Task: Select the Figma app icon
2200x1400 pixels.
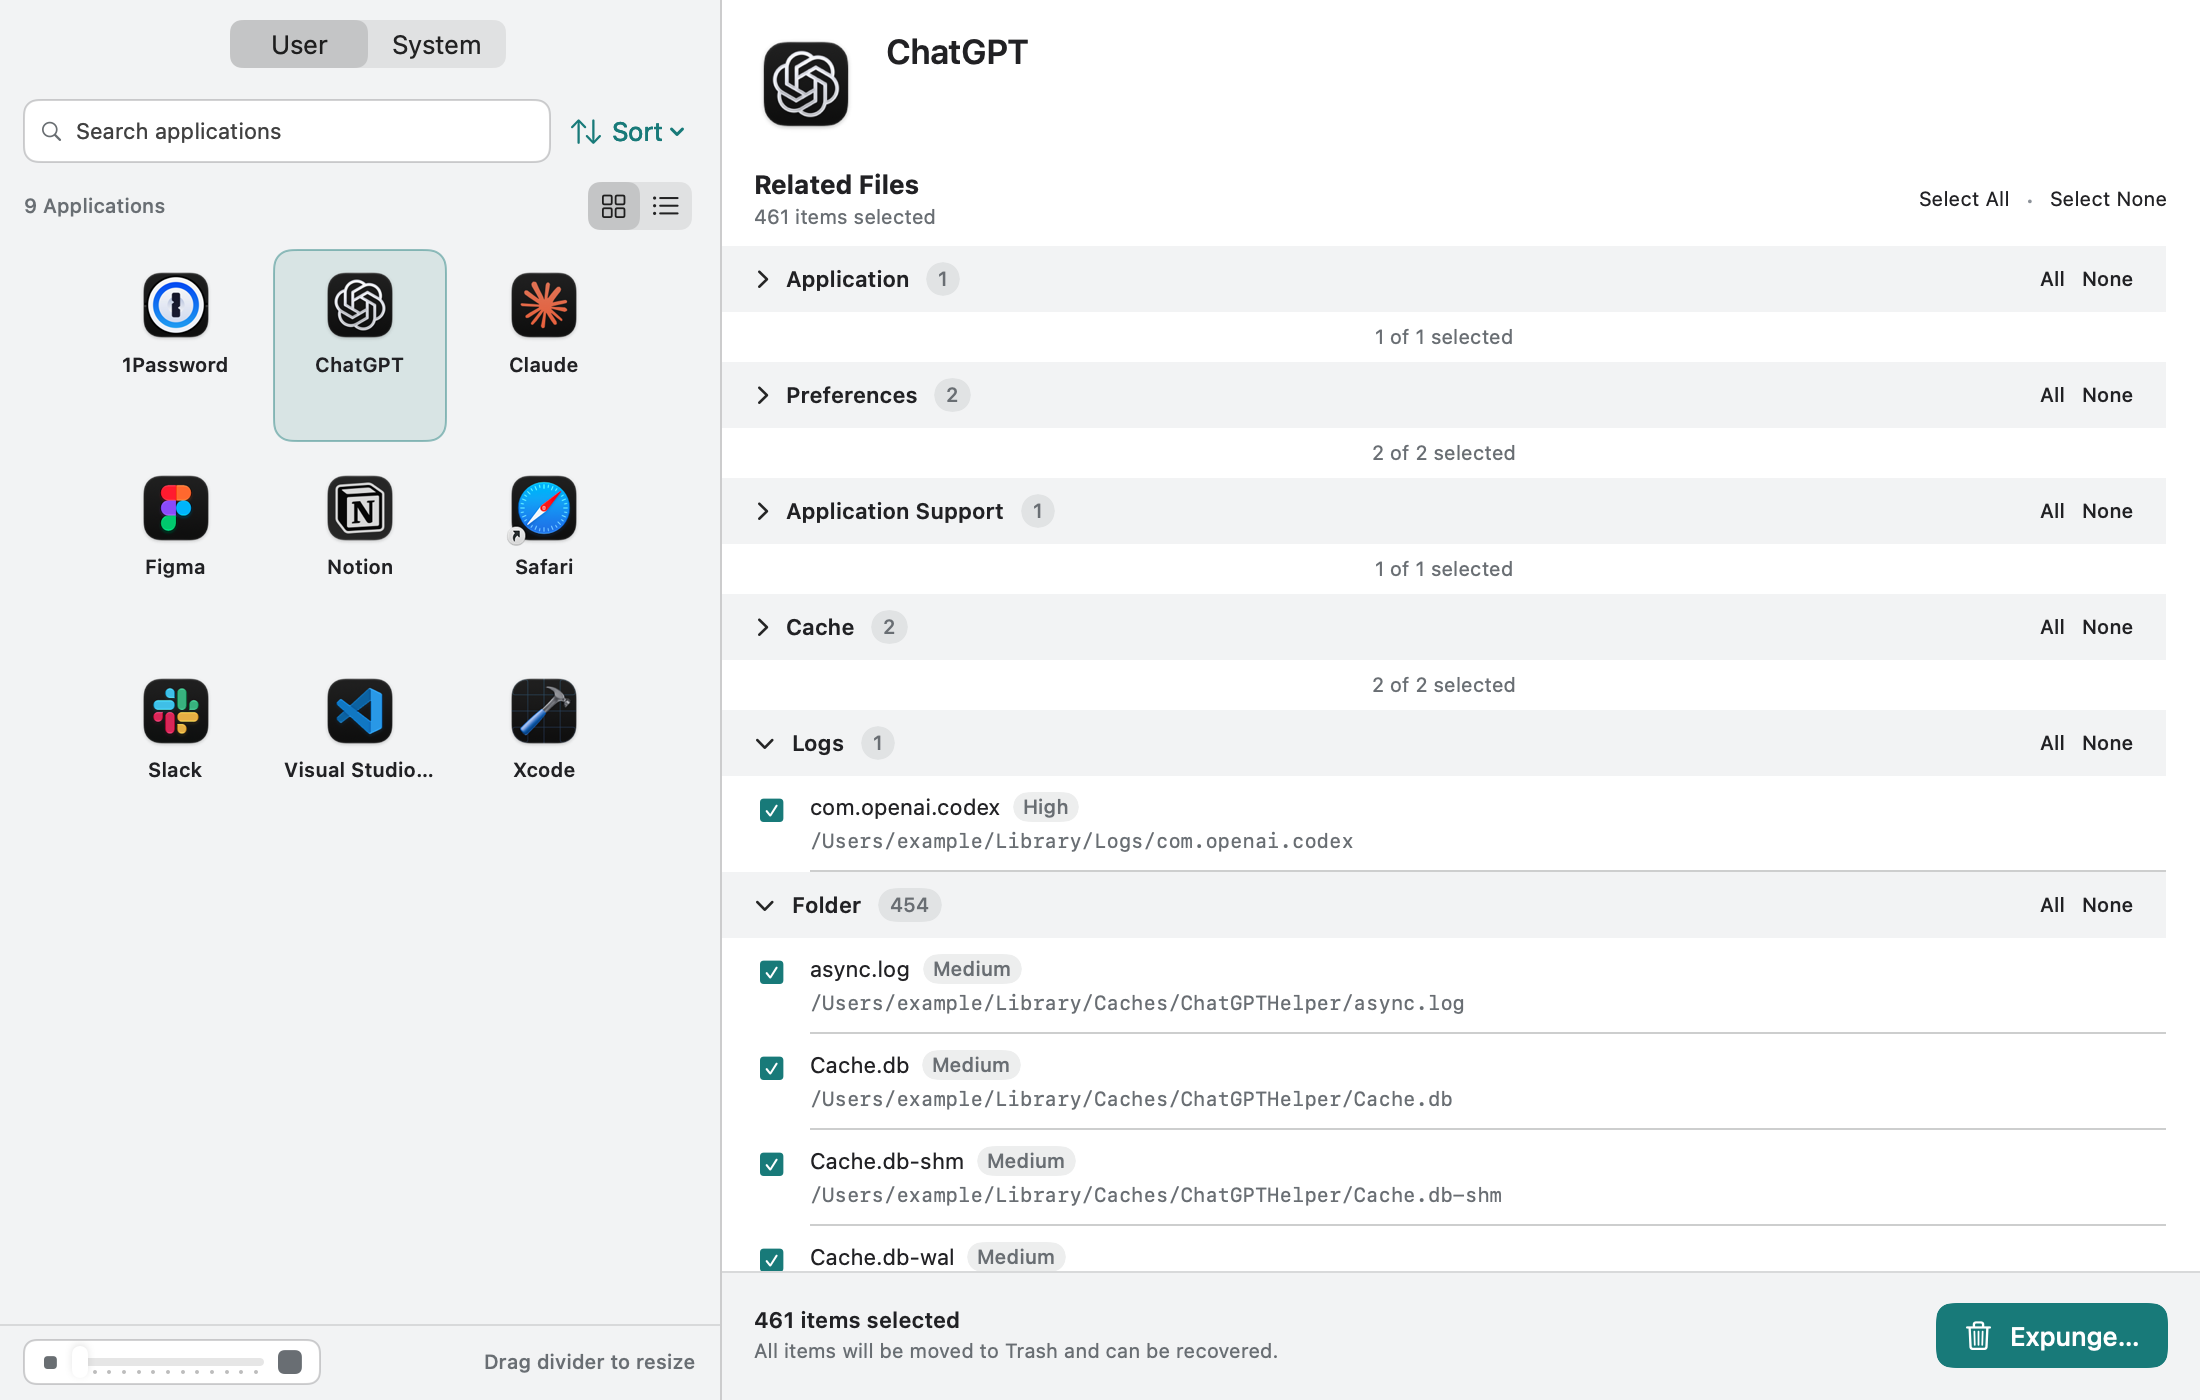Action: click(x=175, y=508)
